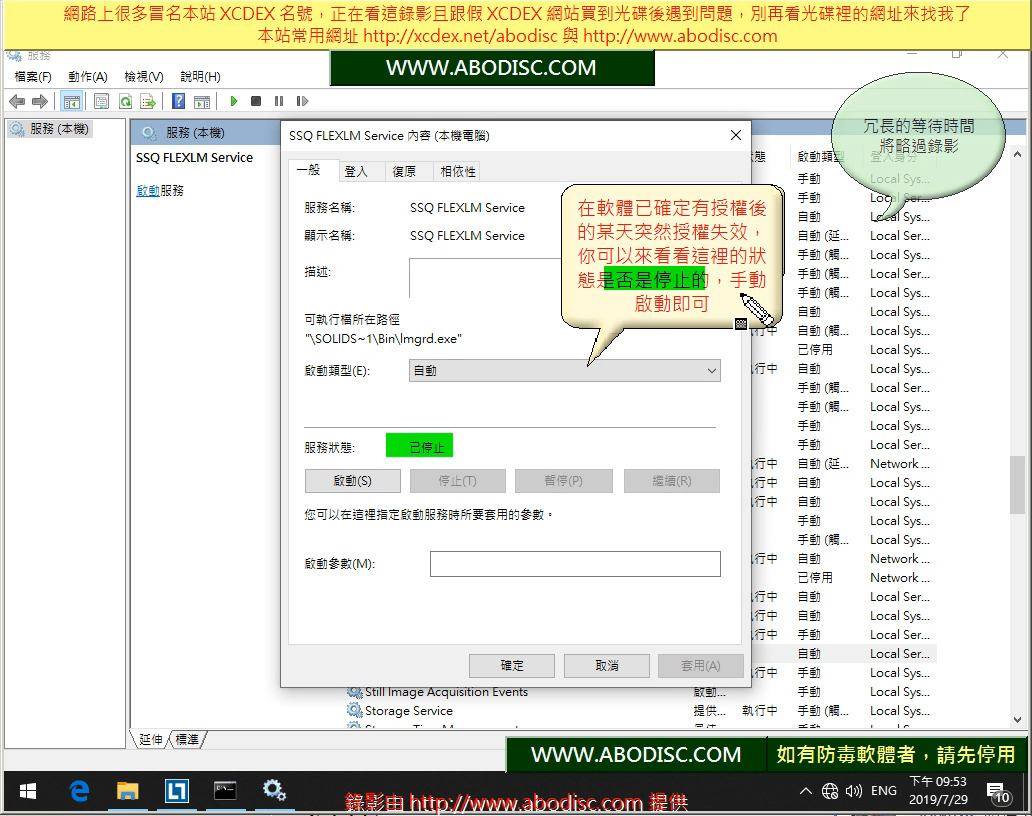Click the greyed 暫停(P) button
This screenshot has width=1032, height=816.
coord(563,481)
